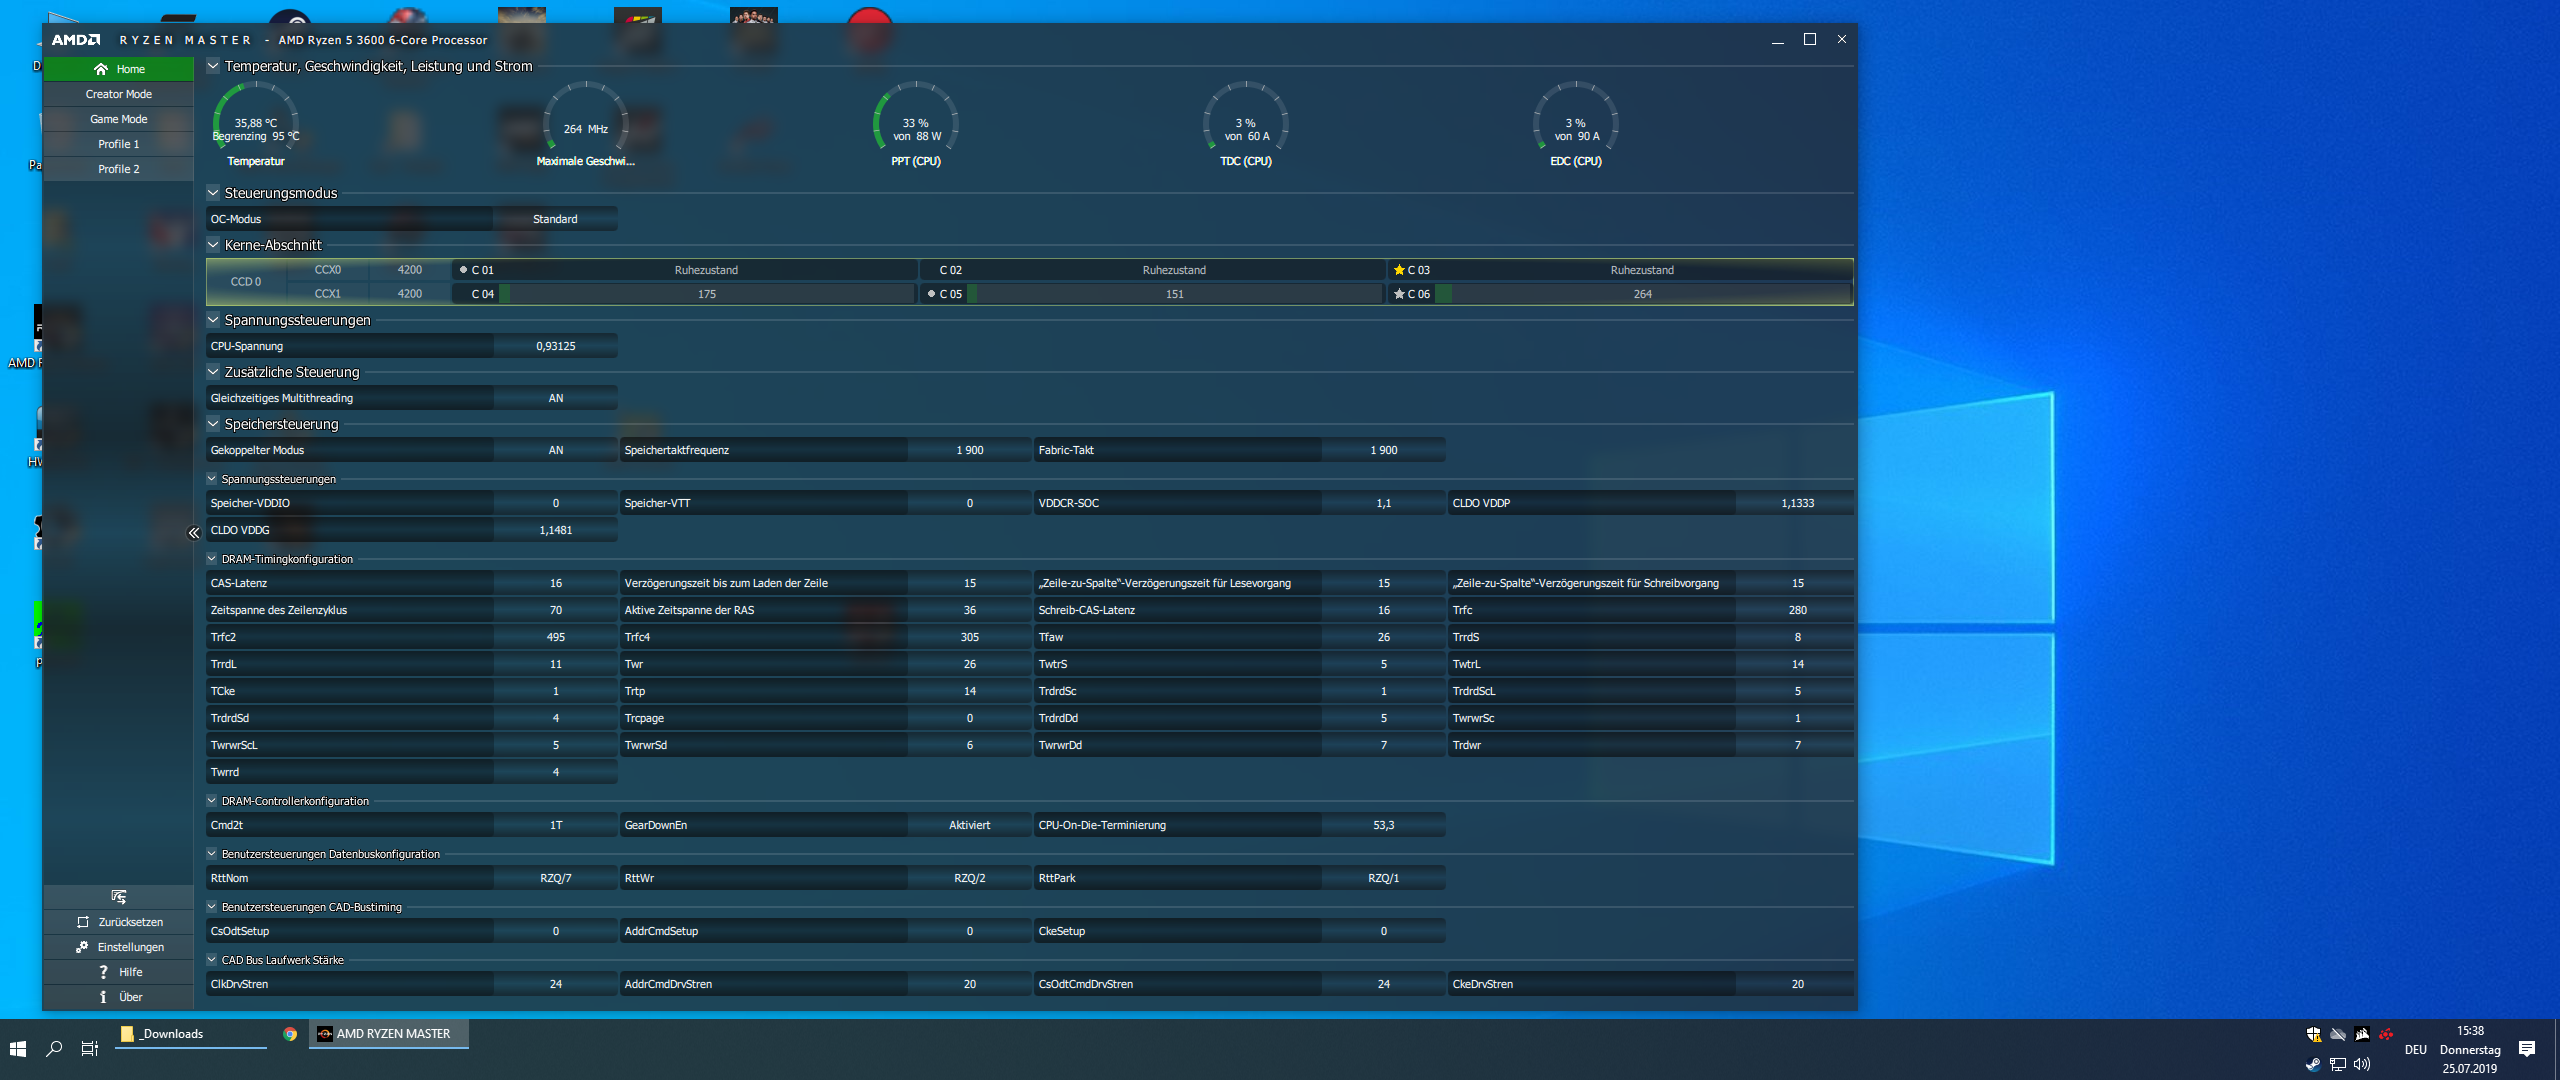Click the C 06 core frequency bar

point(1641,294)
